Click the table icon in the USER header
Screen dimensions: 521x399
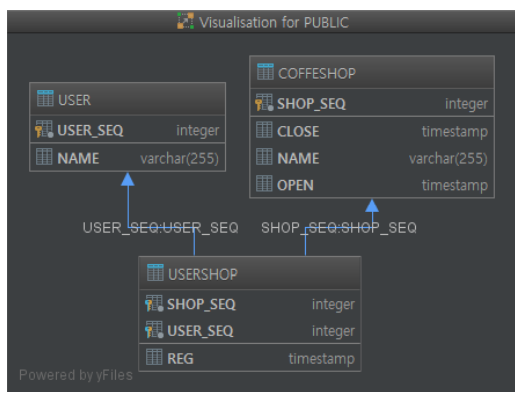click(x=45, y=98)
